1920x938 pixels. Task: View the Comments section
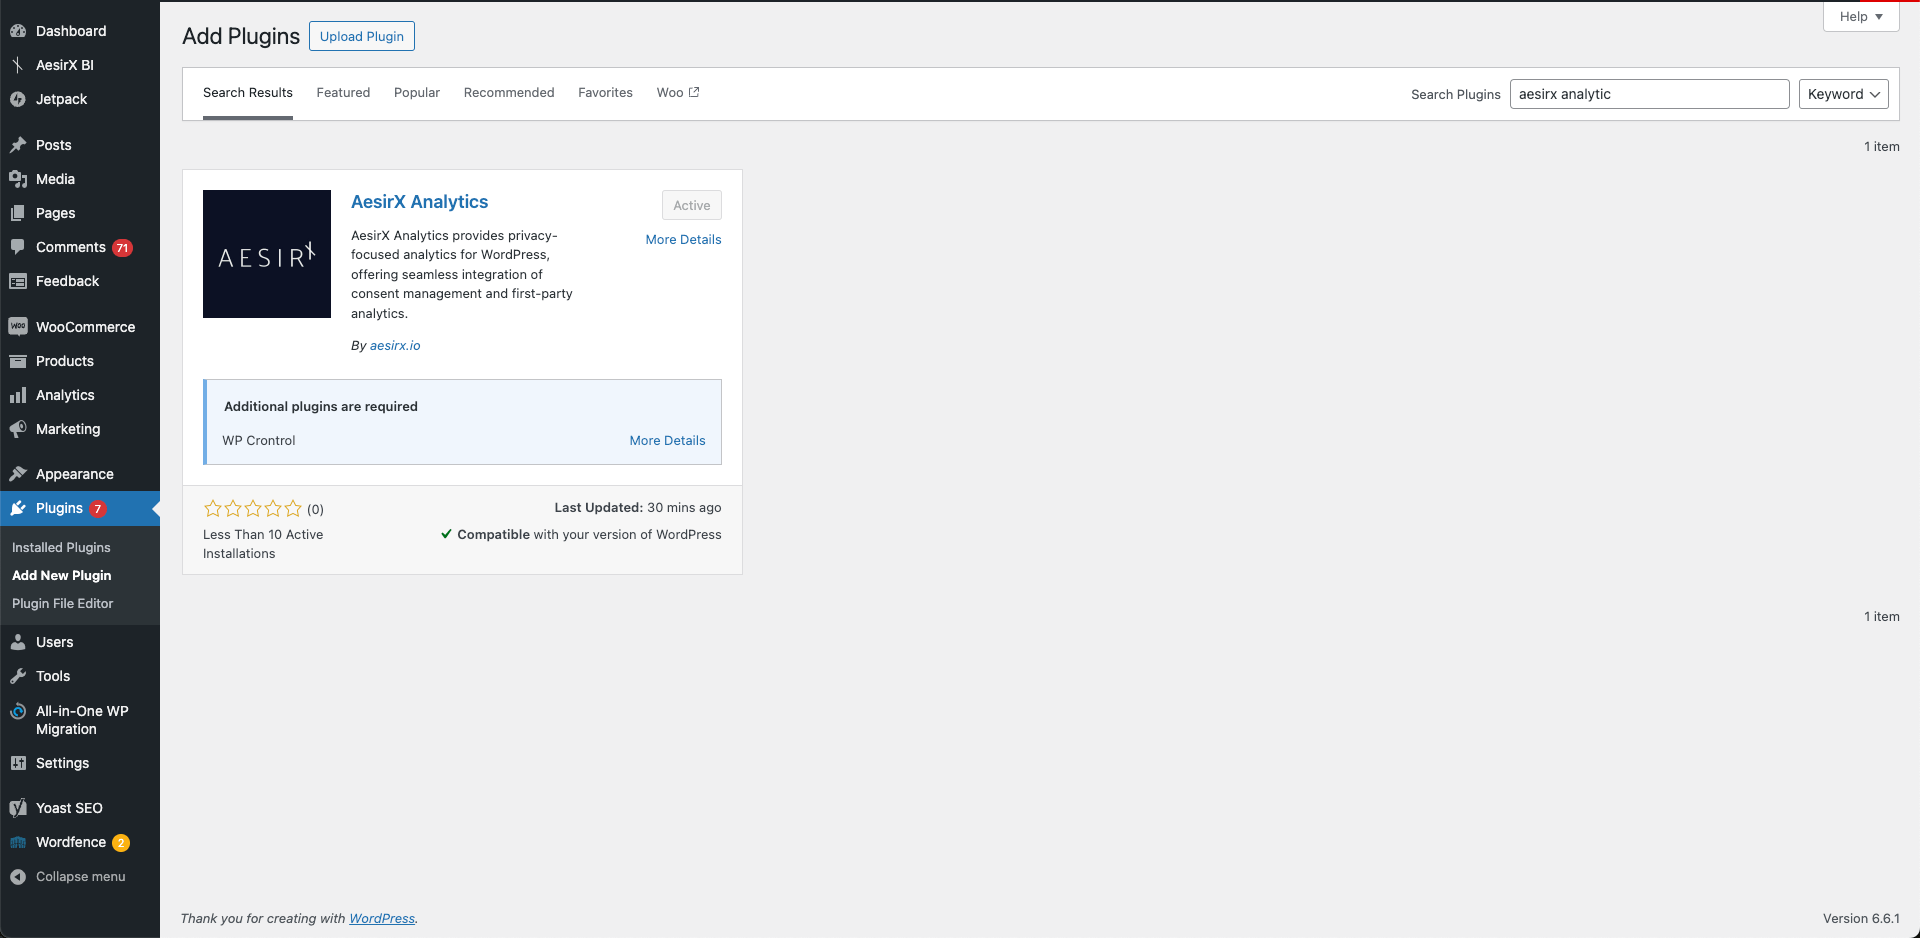click(70, 247)
